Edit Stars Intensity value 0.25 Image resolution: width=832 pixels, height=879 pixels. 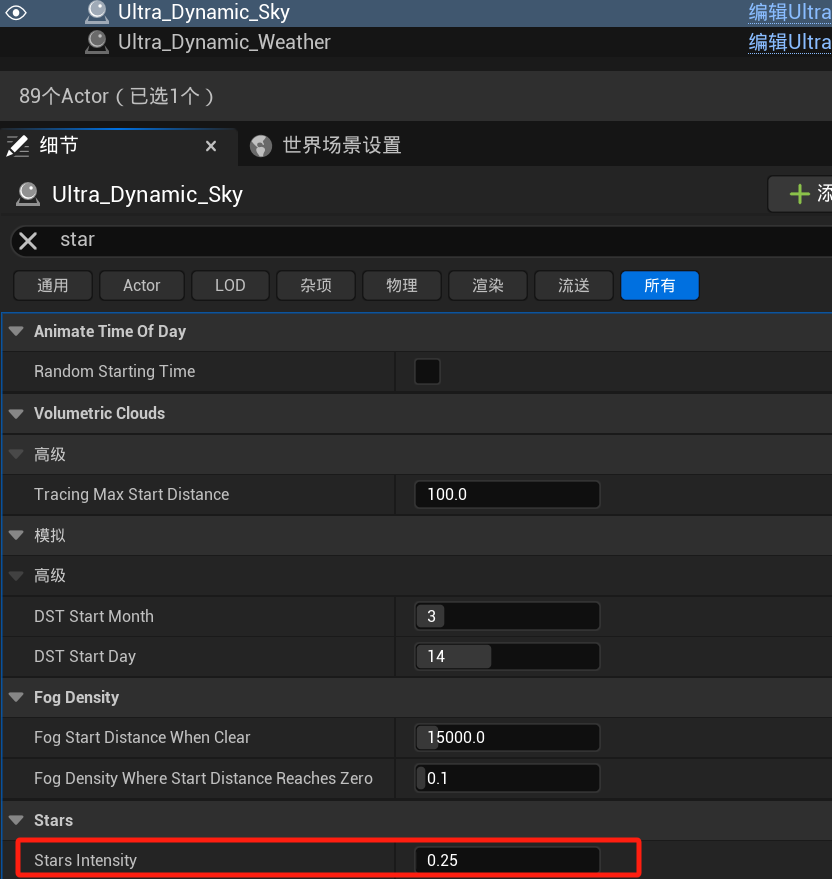pos(507,861)
